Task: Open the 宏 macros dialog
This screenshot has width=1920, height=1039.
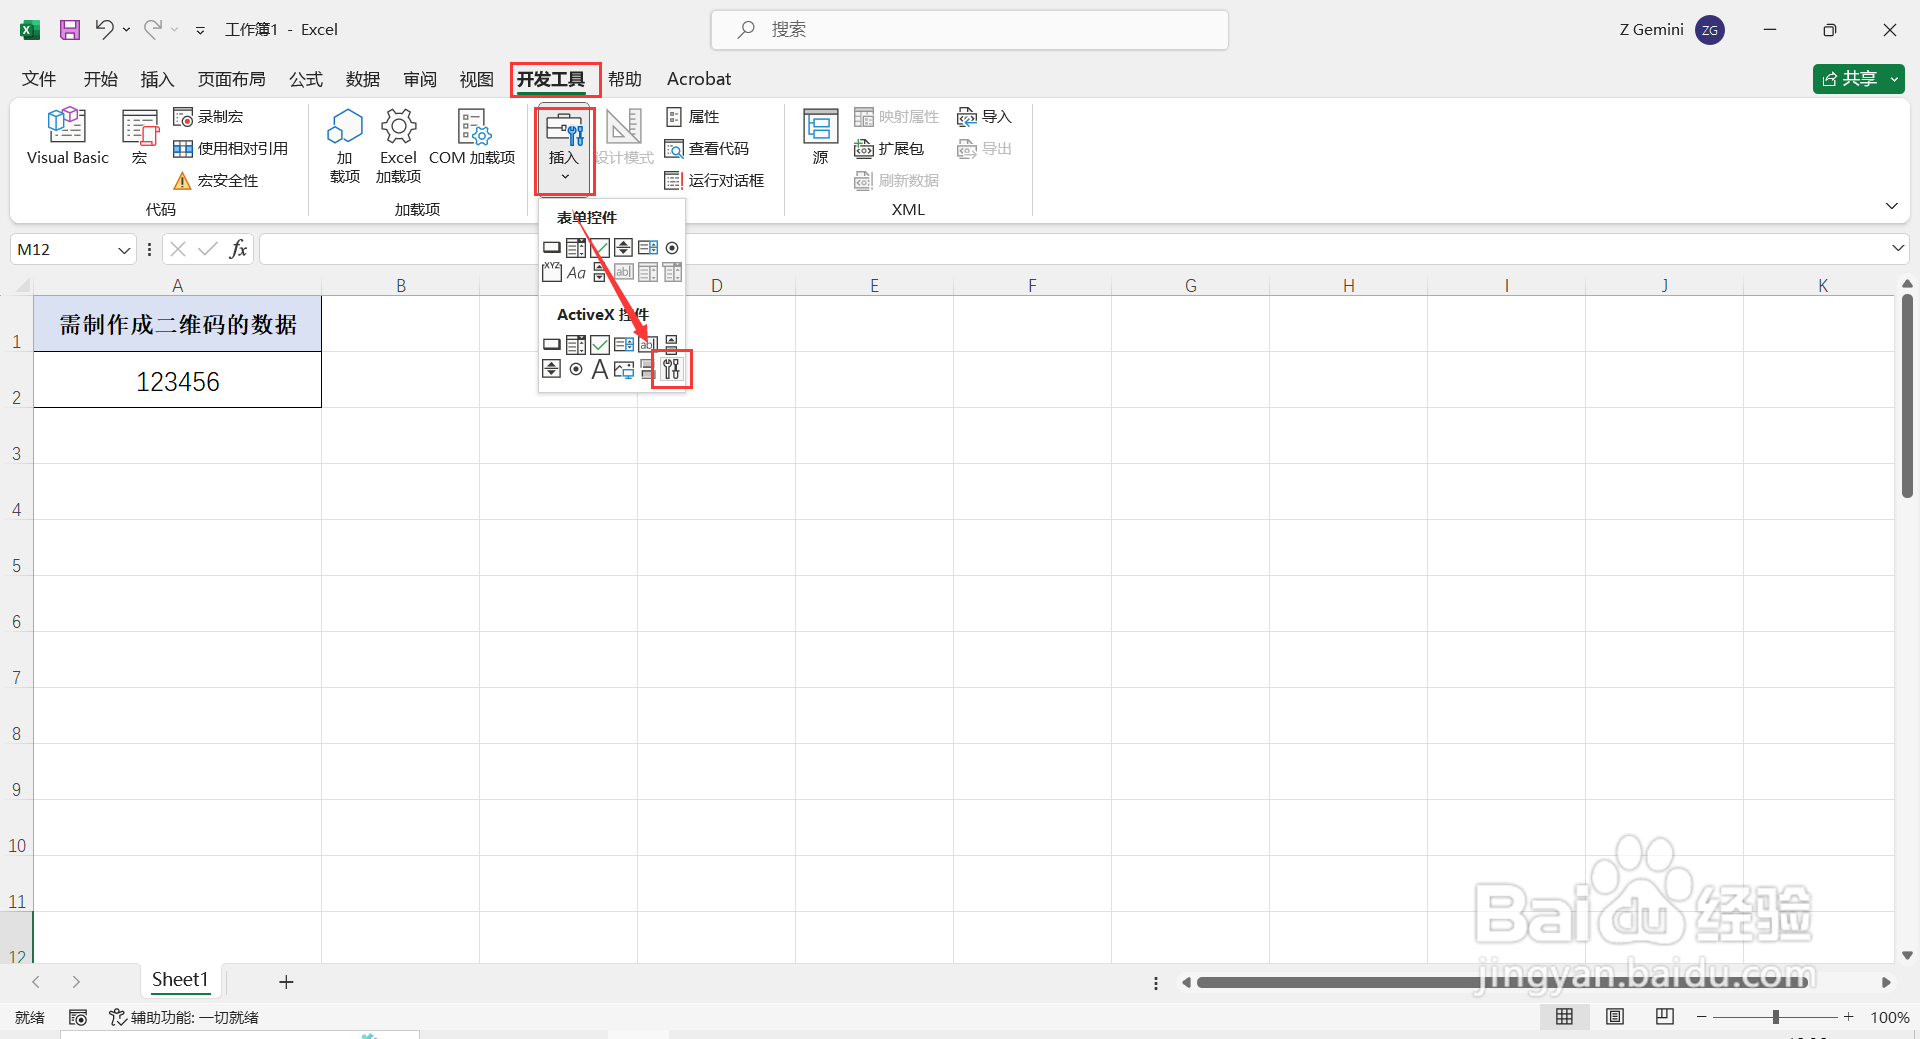Action: pyautogui.click(x=140, y=136)
